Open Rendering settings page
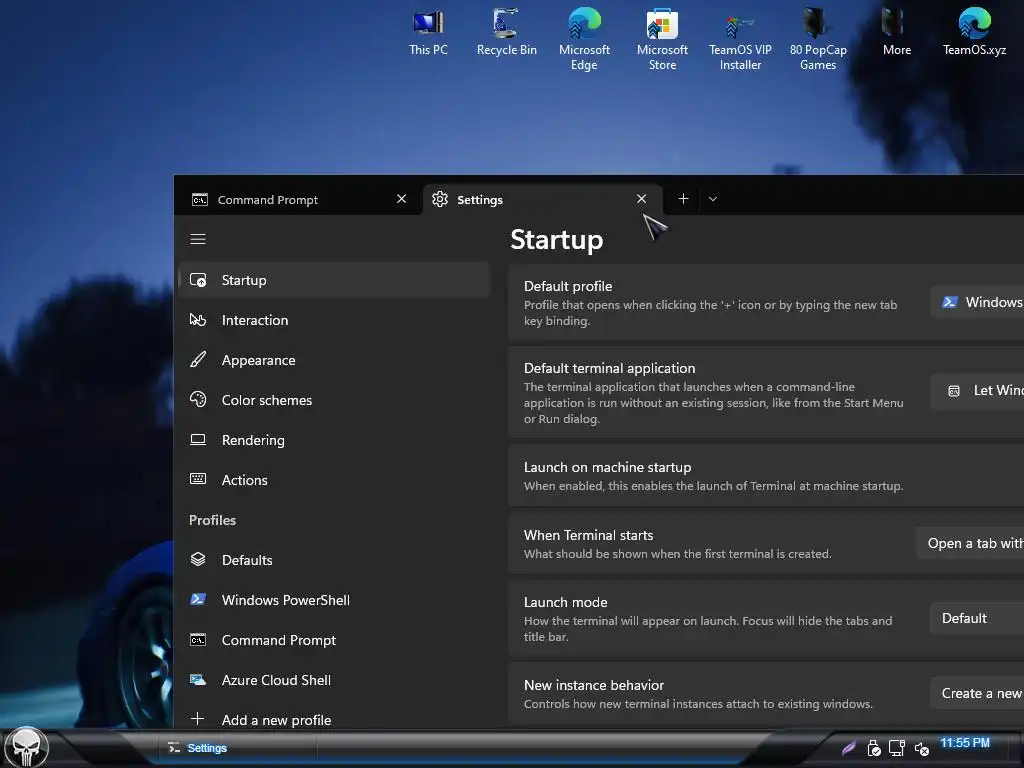The width and height of the screenshot is (1024, 768). [334, 440]
